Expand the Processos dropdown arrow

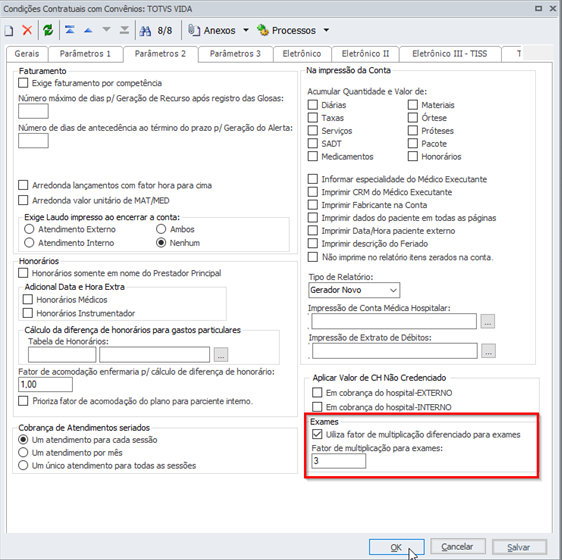click(326, 30)
